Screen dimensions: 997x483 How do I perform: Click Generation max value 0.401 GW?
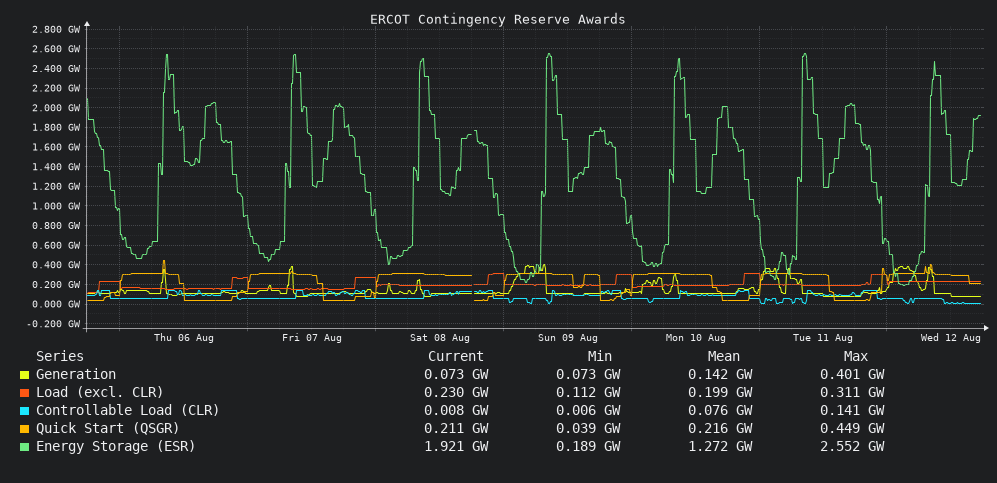852,375
